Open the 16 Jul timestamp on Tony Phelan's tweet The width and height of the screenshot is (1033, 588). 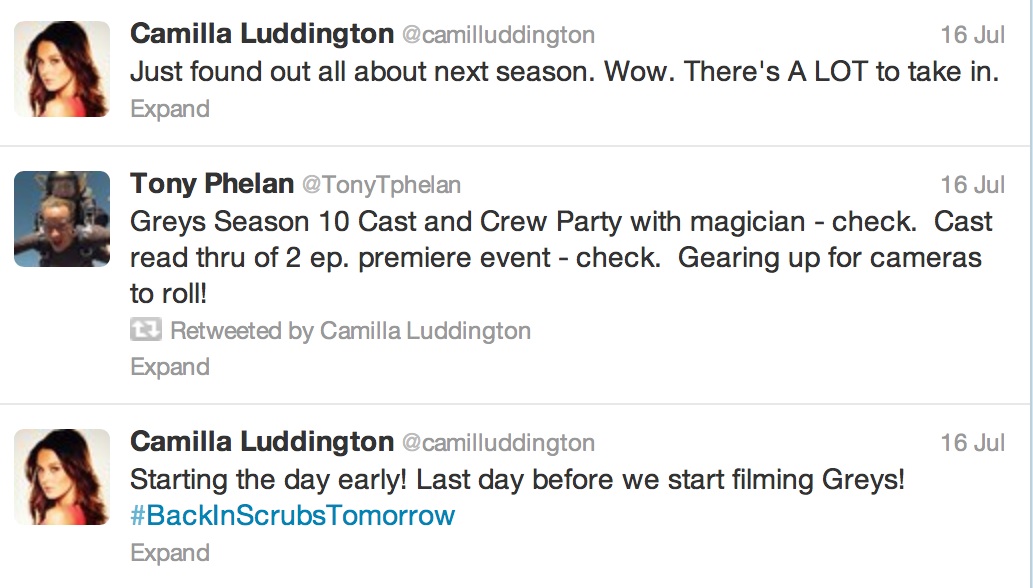972,185
